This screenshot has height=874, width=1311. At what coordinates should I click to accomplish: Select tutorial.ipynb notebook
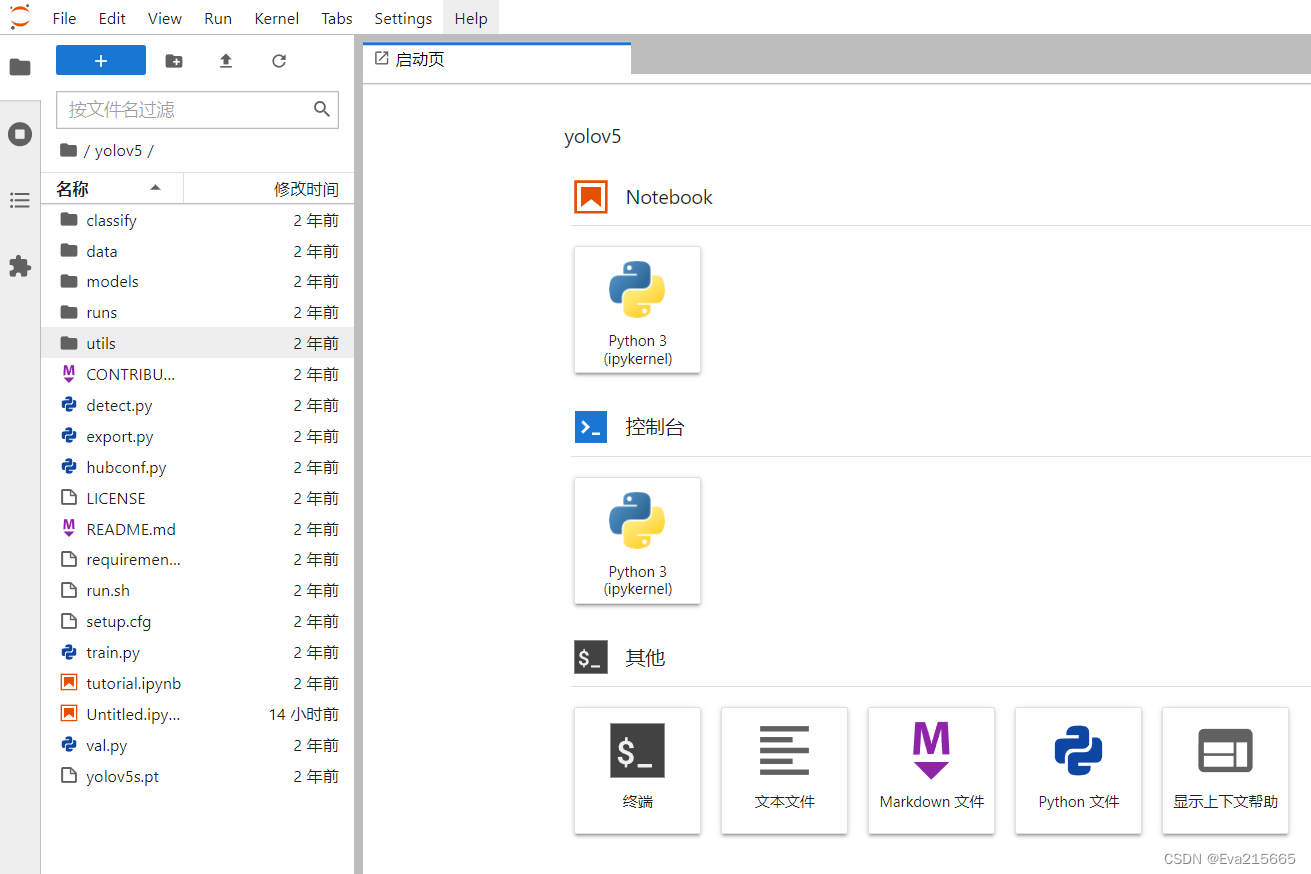197,683
